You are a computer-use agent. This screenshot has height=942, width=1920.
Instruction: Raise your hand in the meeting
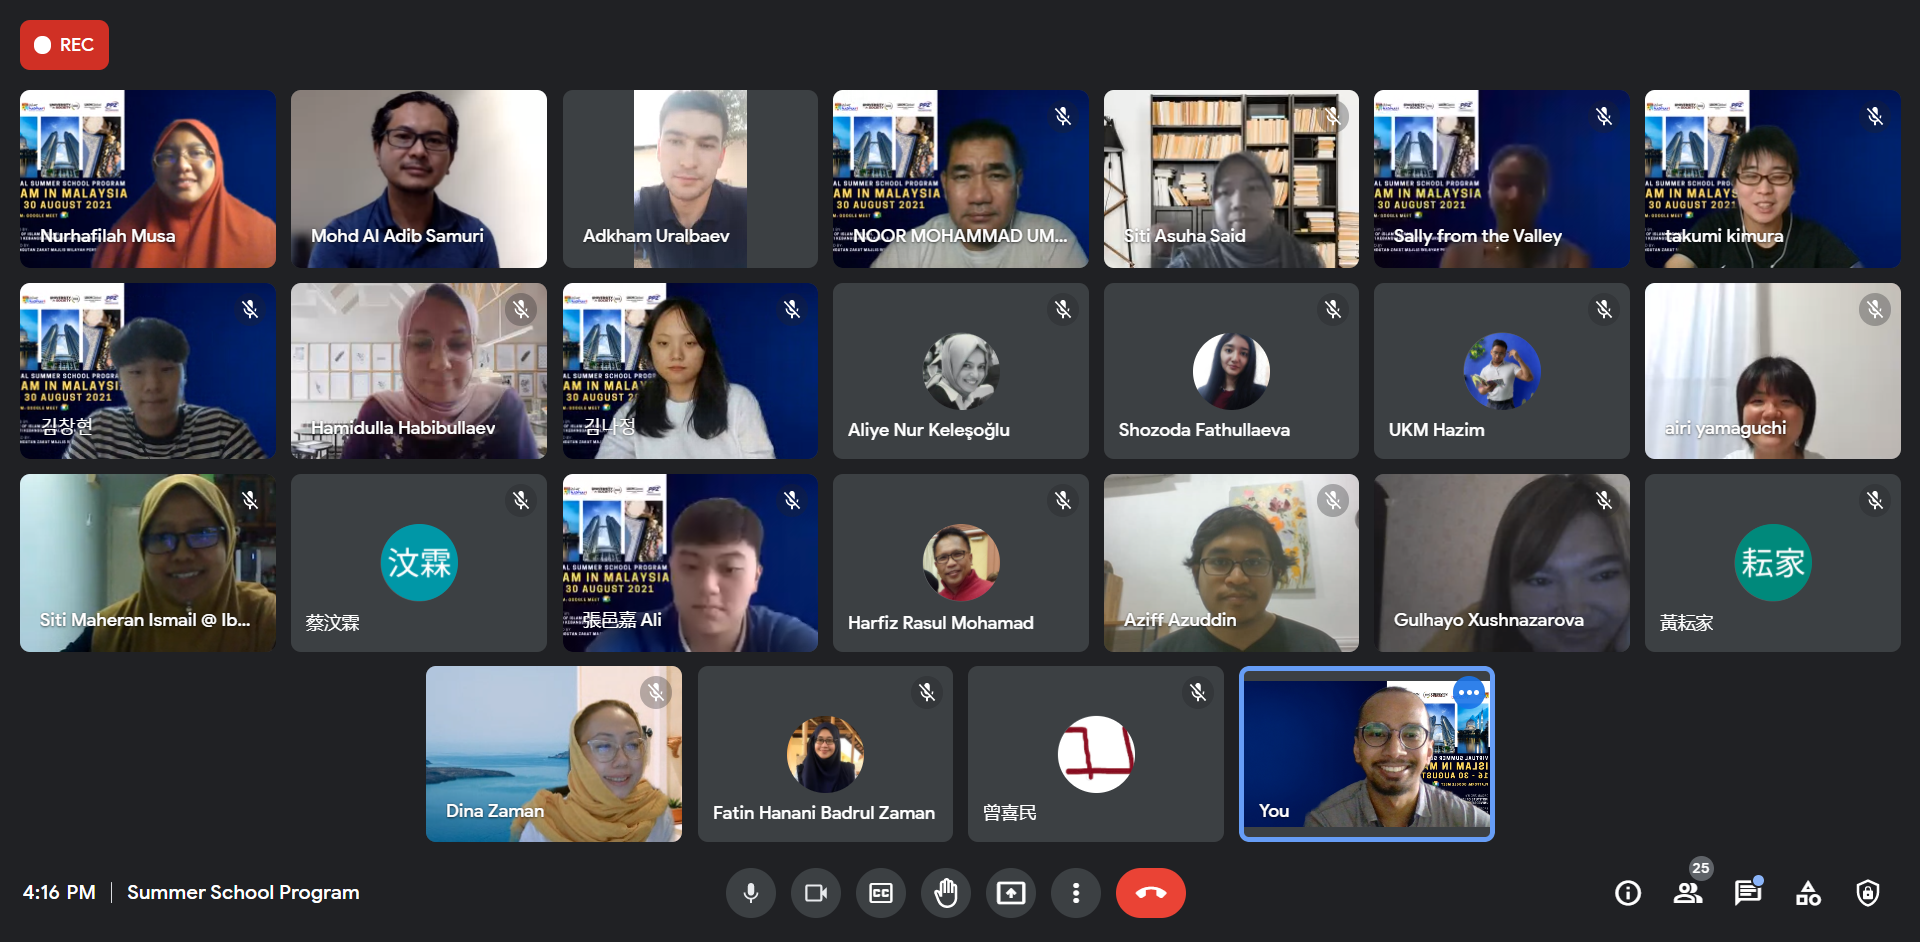tap(946, 893)
